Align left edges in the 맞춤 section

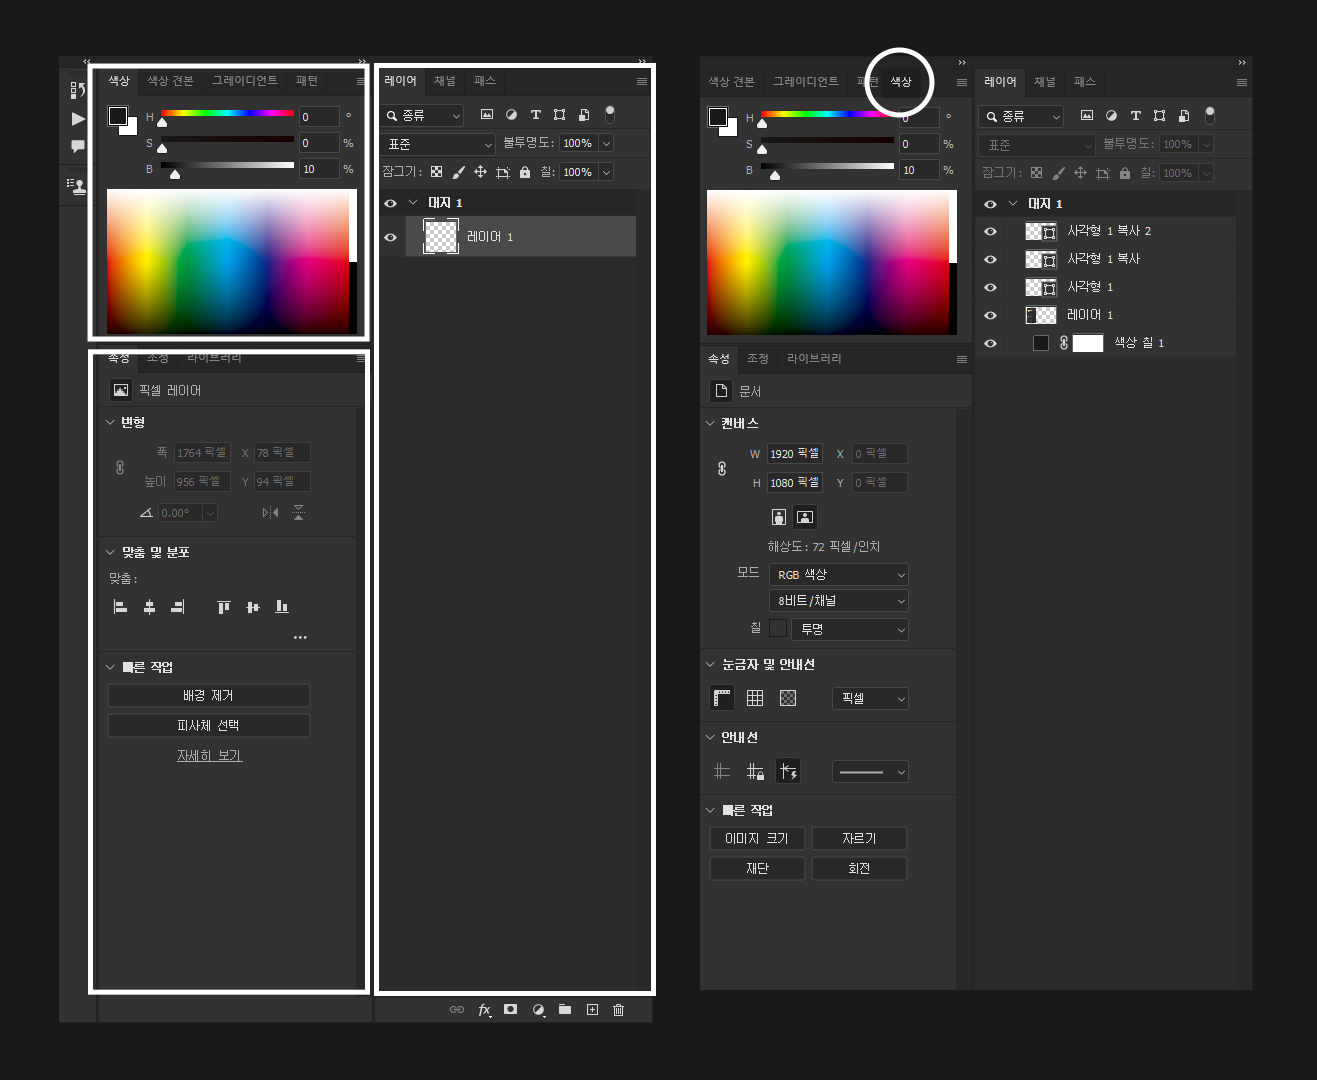pyautogui.click(x=121, y=607)
